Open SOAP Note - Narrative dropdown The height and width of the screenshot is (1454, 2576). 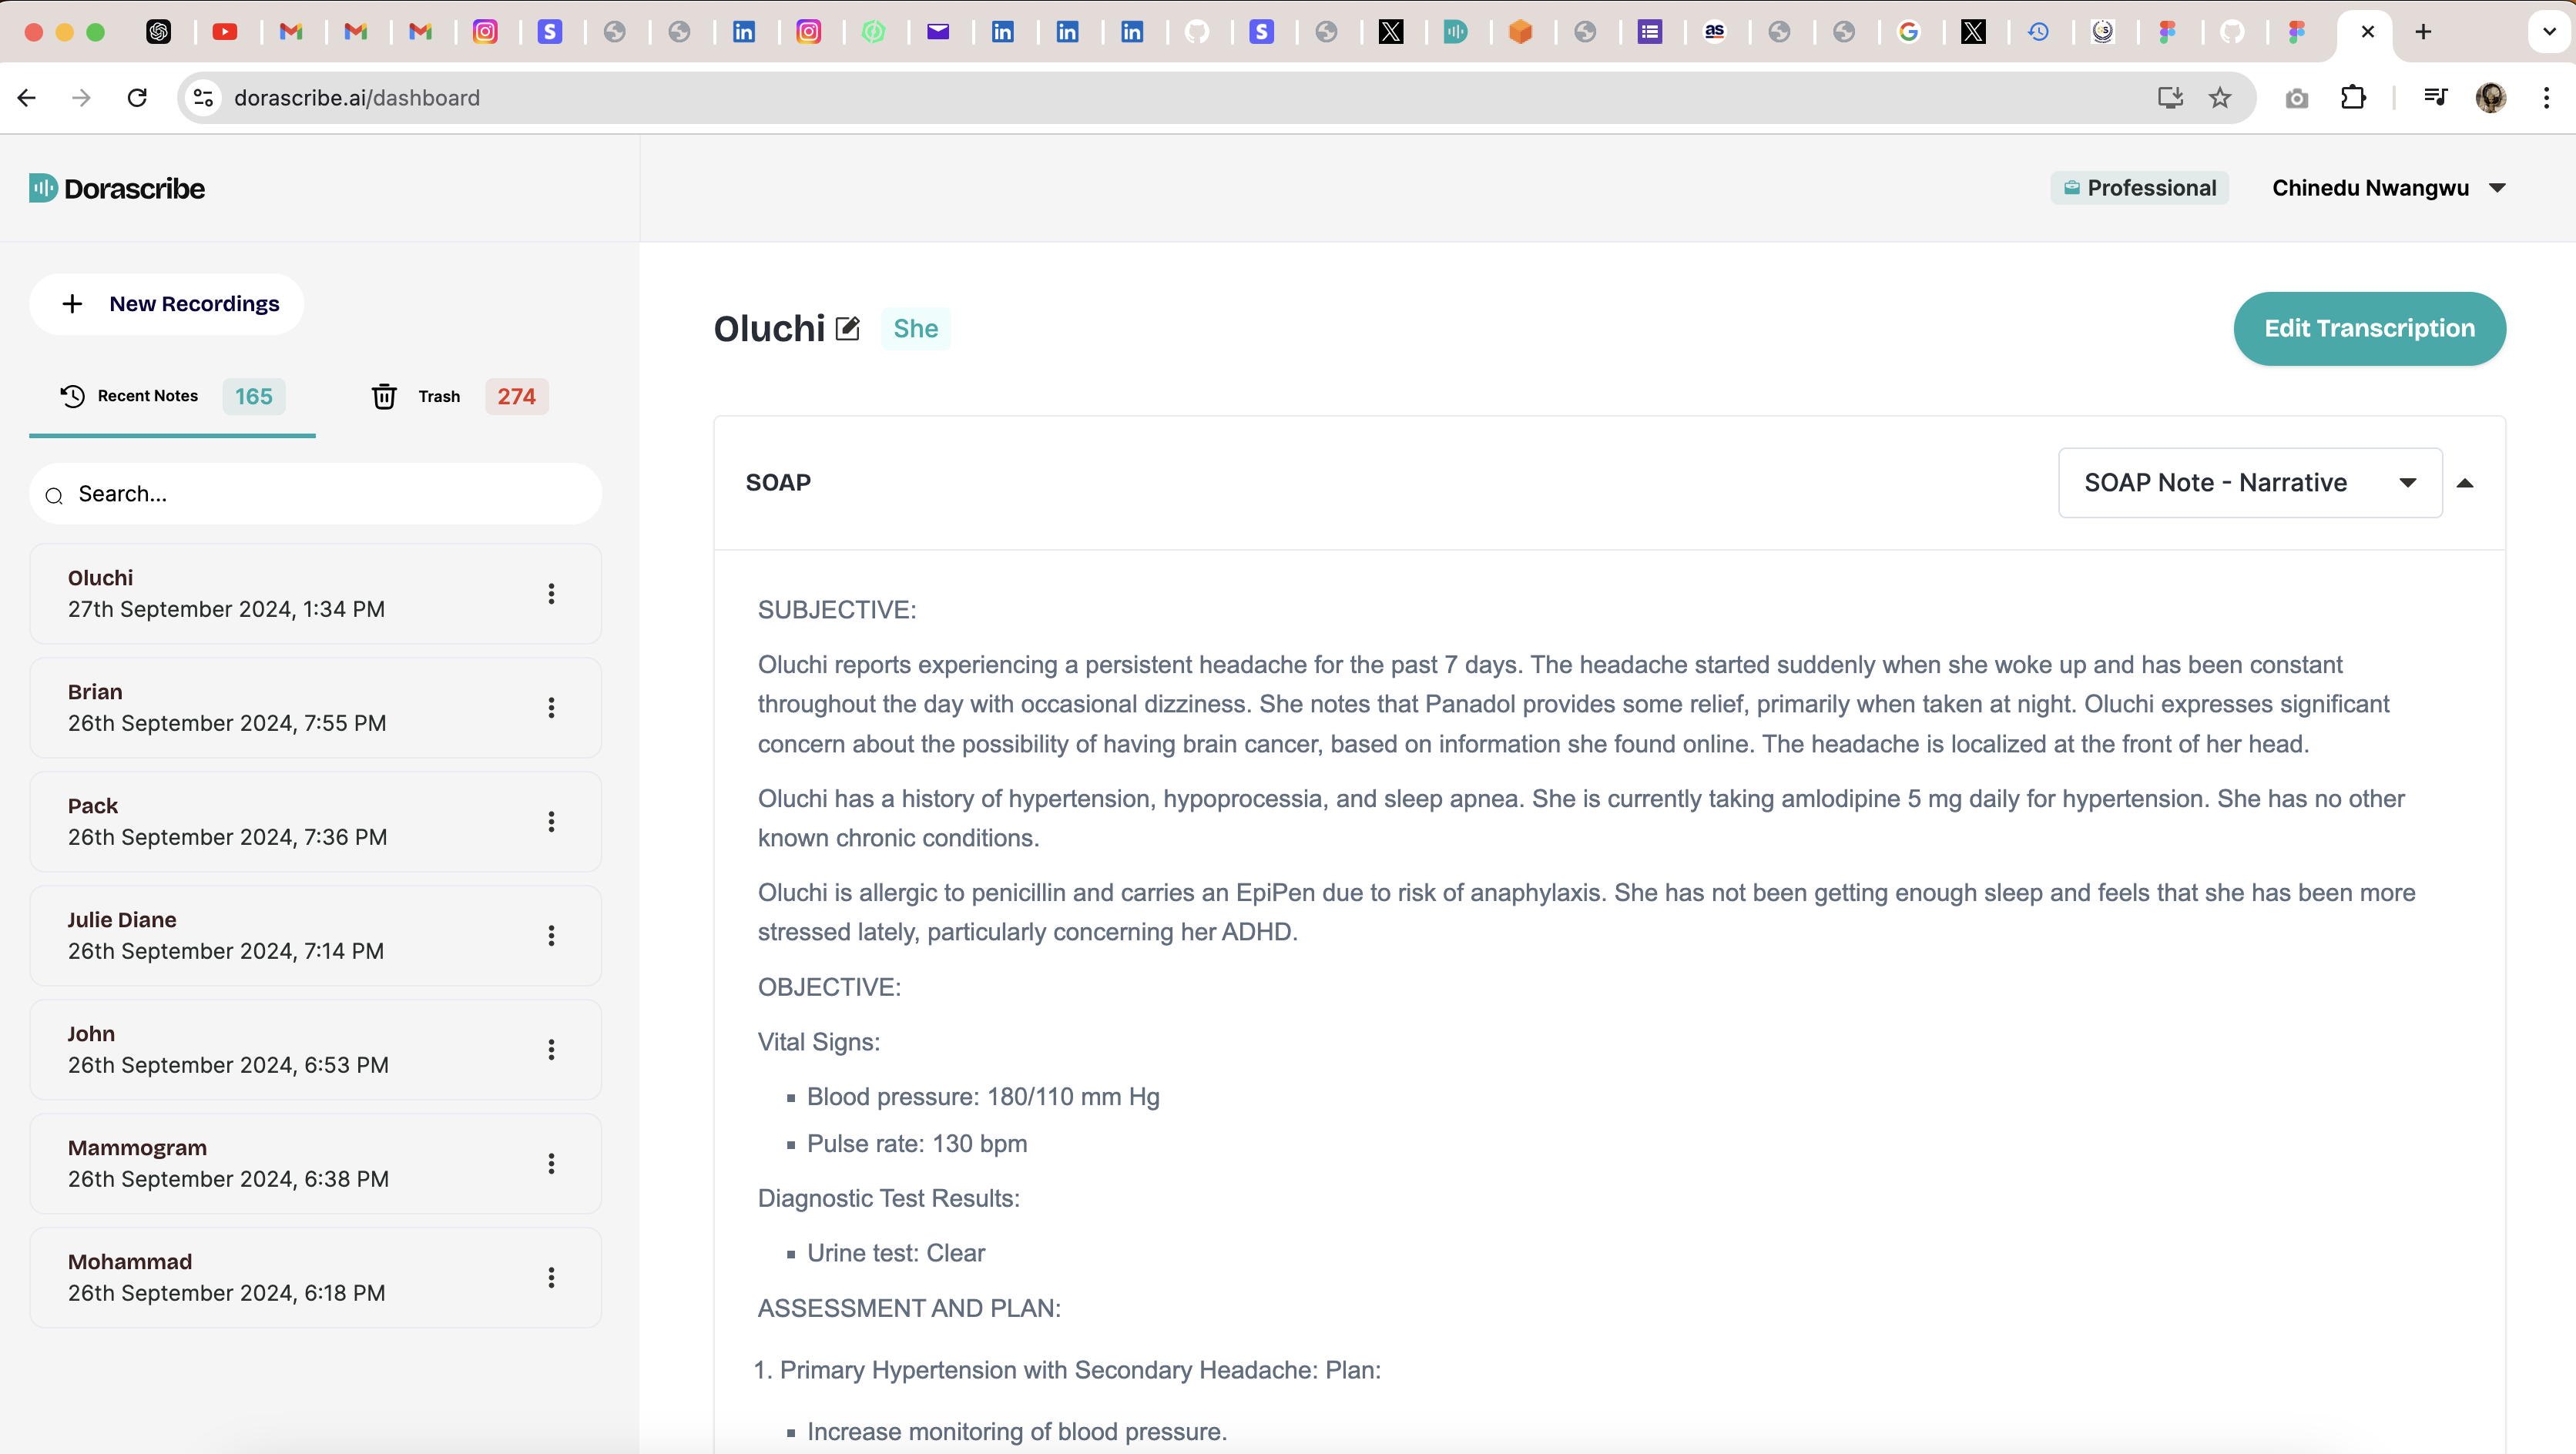[2249, 483]
